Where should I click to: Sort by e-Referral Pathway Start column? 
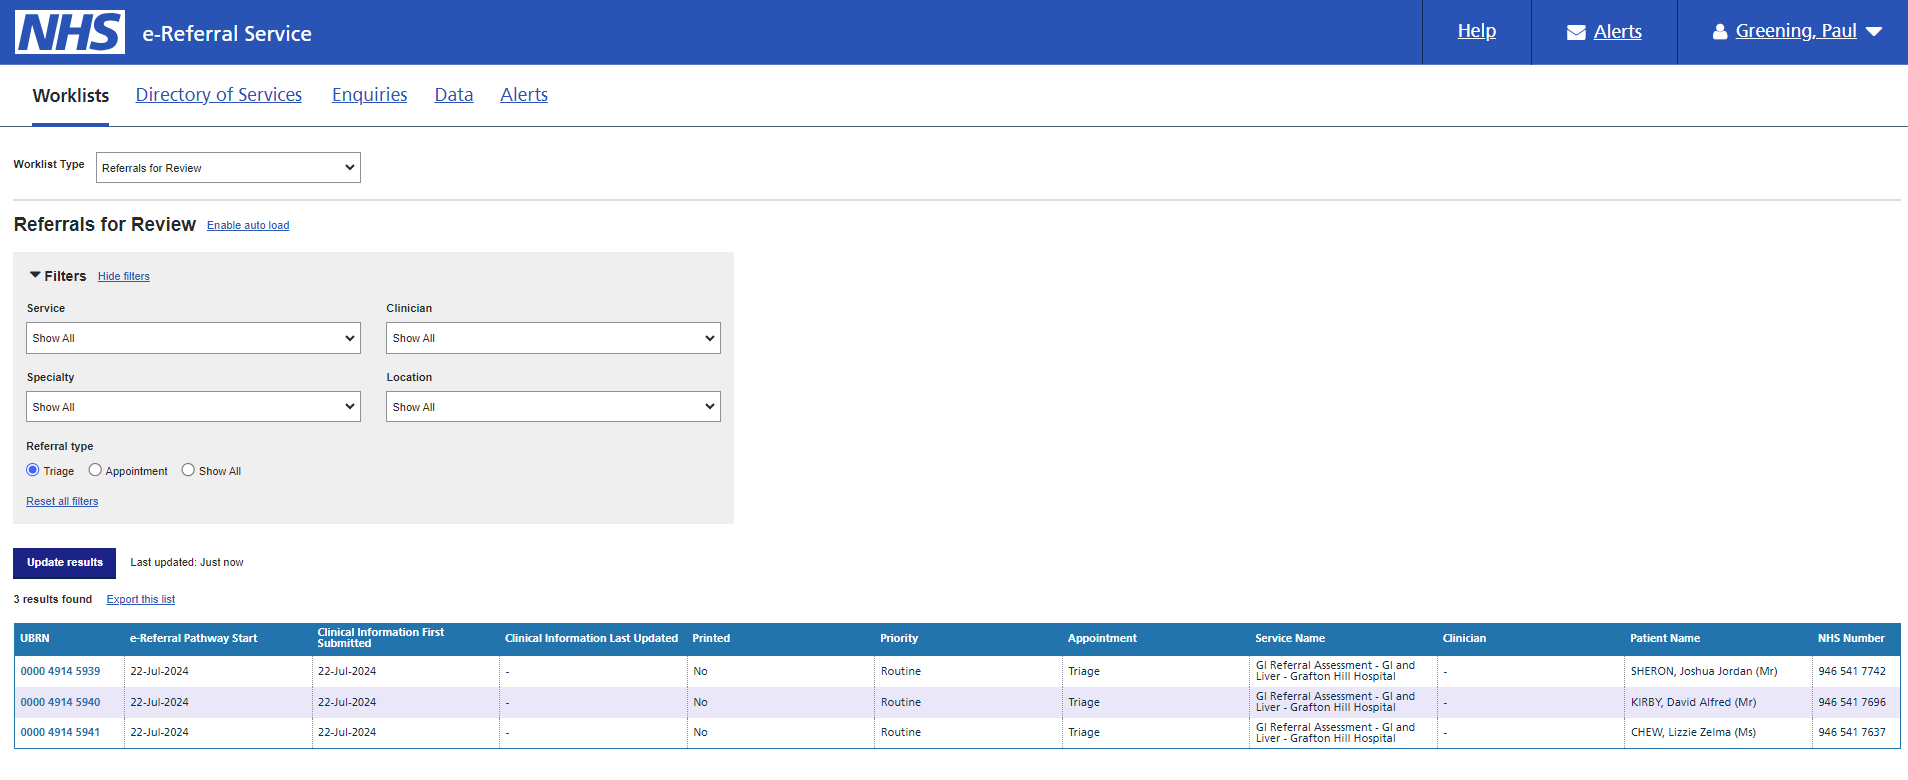pos(194,638)
